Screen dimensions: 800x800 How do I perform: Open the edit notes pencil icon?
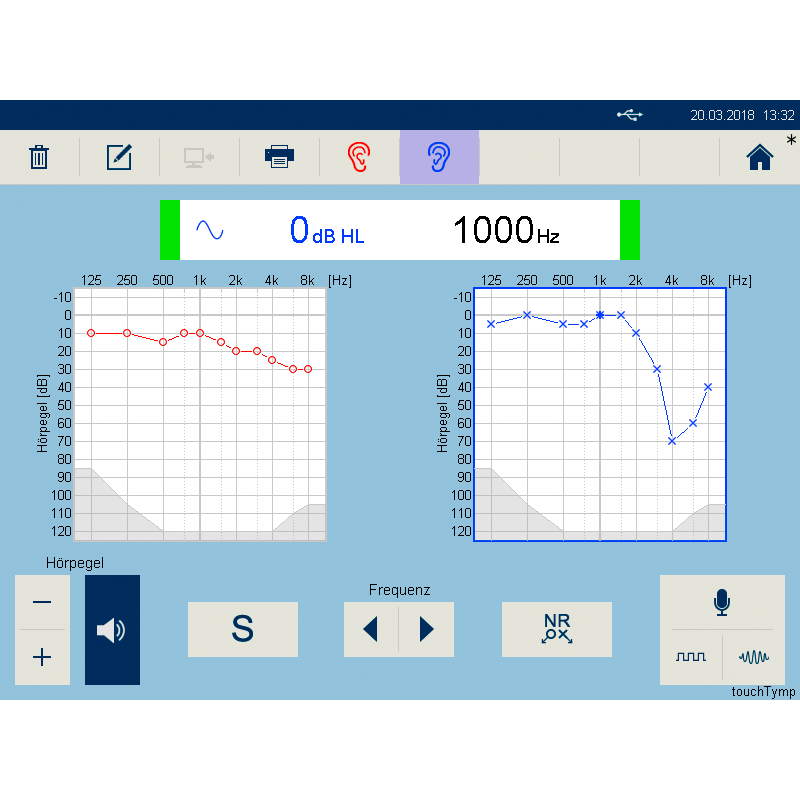pos(119,157)
